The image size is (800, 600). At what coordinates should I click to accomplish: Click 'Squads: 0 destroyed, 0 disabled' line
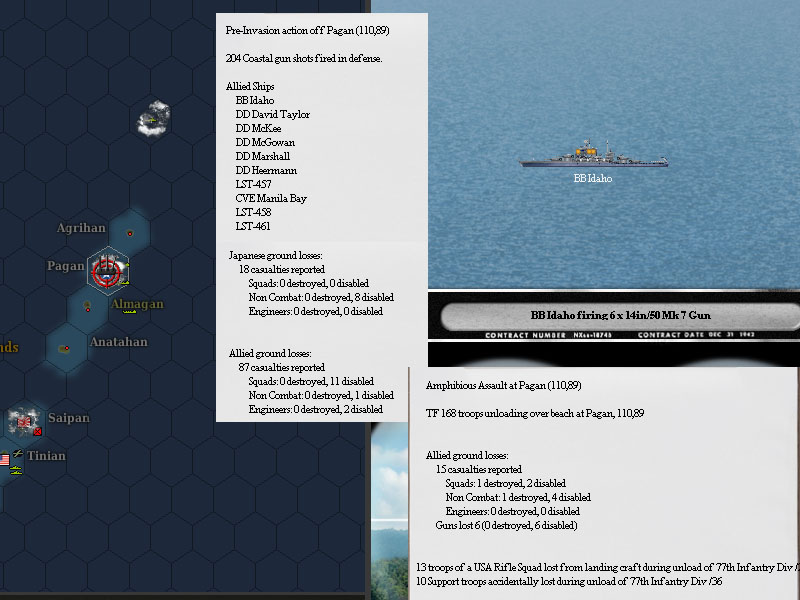(x=309, y=284)
